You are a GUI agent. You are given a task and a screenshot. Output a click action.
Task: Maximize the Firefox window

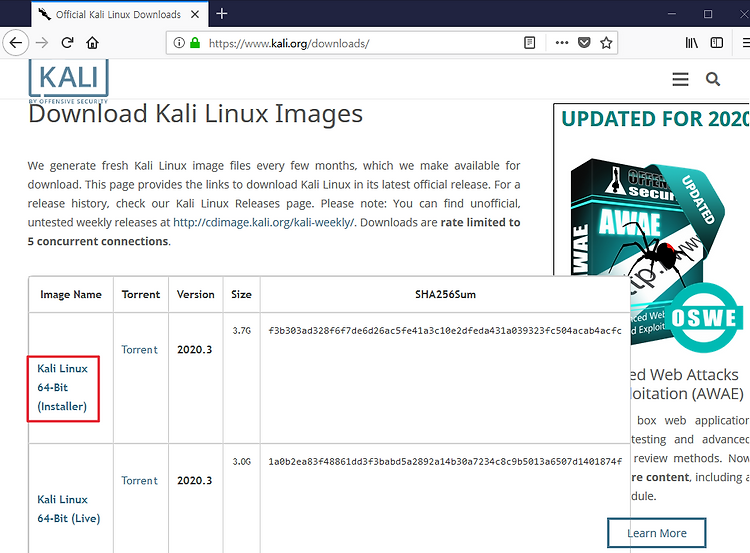click(x=708, y=14)
